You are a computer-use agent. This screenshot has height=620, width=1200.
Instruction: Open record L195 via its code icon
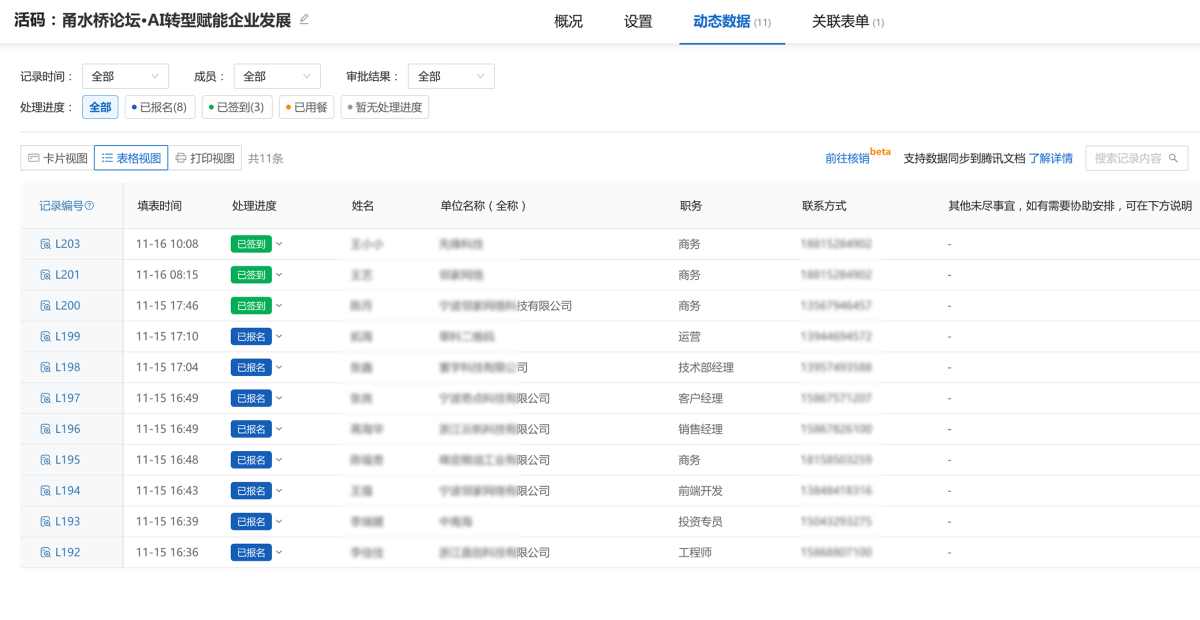coord(45,461)
